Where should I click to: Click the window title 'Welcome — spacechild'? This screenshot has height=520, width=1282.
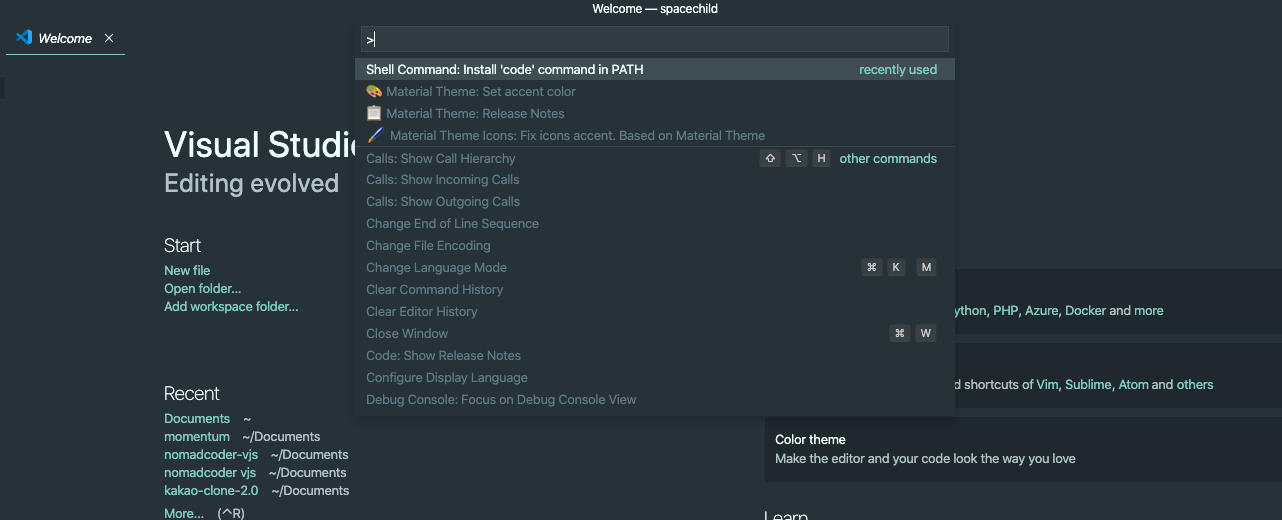(655, 9)
